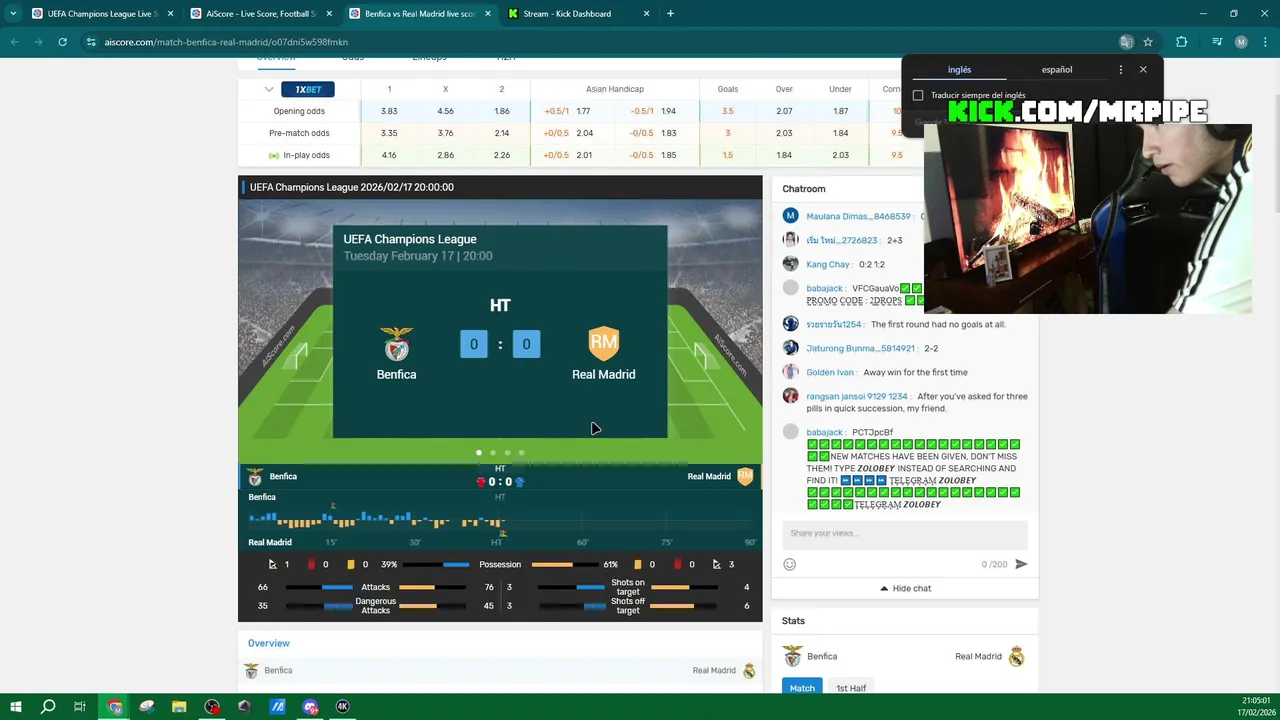Open the browser extensions puzzle icon
This screenshot has height=720, width=1280.
pyautogui.click(x=1182, y=42)
